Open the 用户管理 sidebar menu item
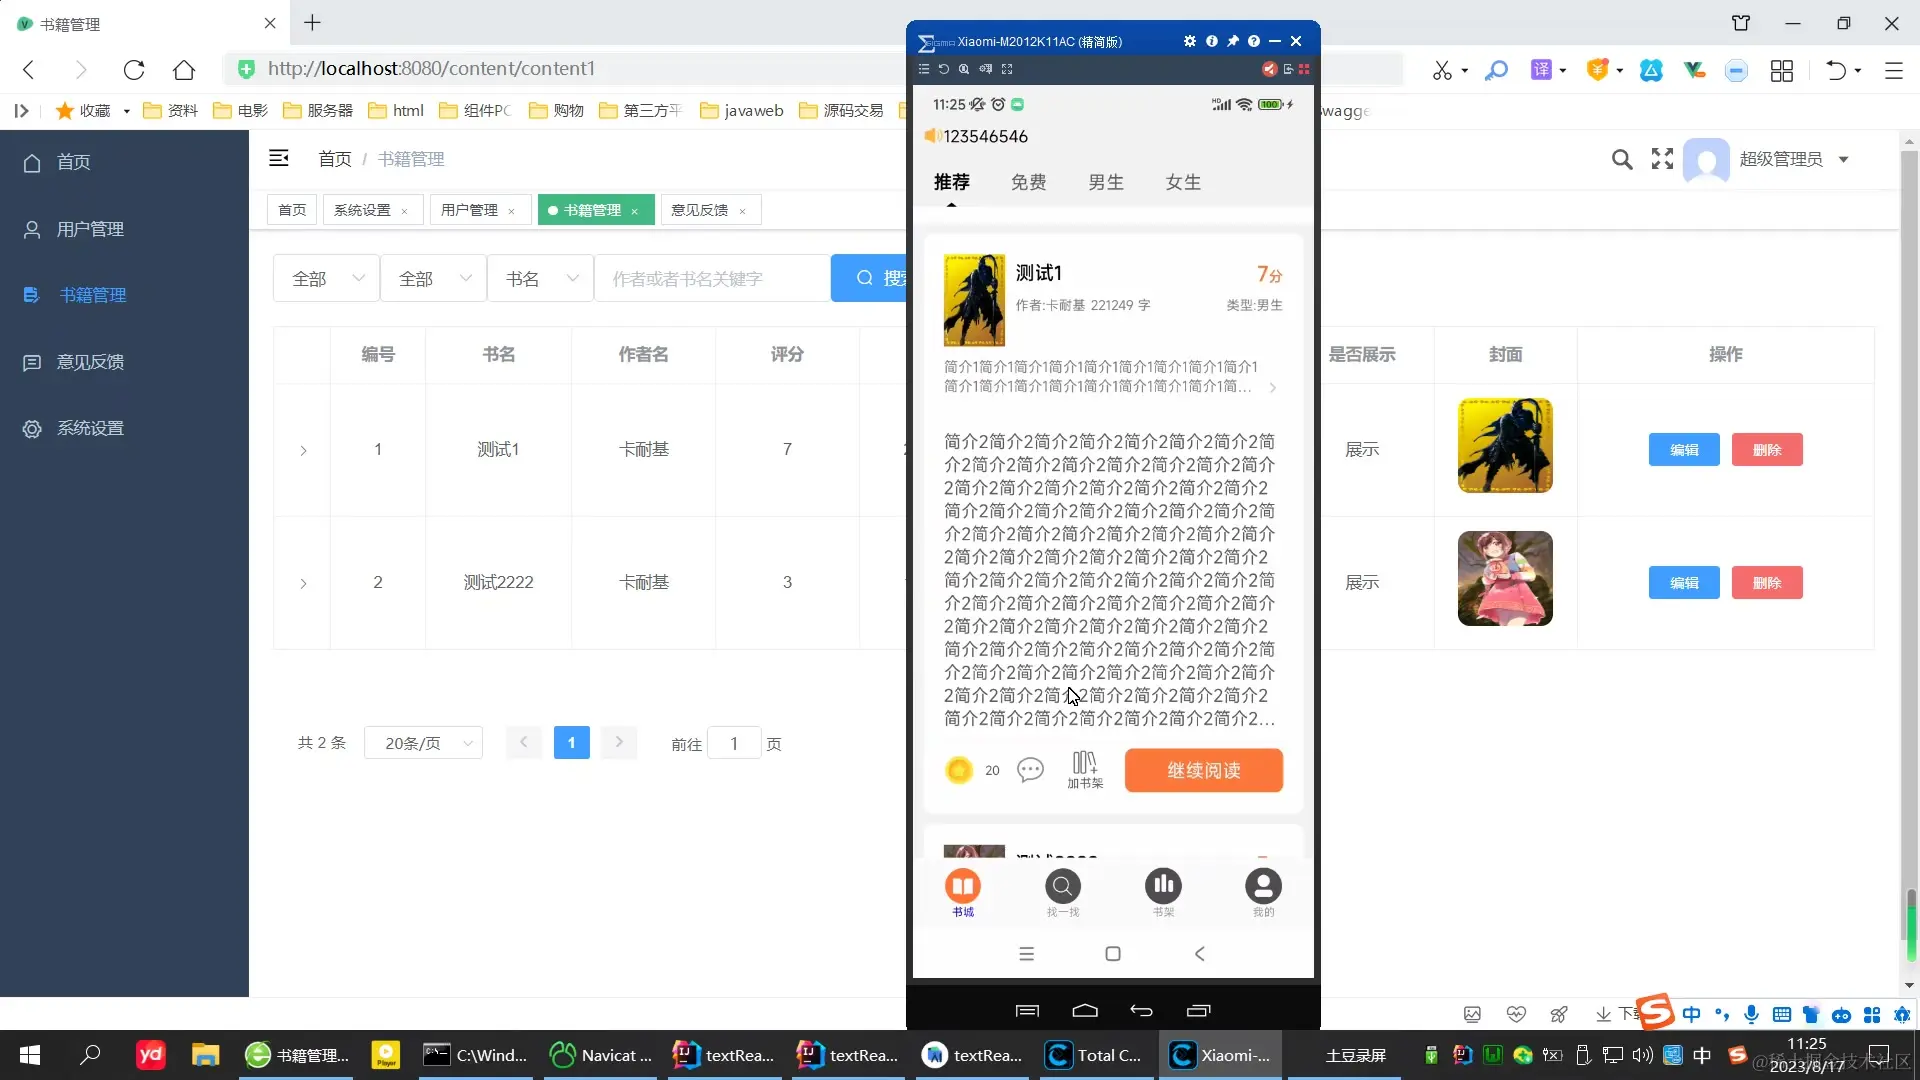This screenshot has height=1080, width=1920. [x=90, y=229]
